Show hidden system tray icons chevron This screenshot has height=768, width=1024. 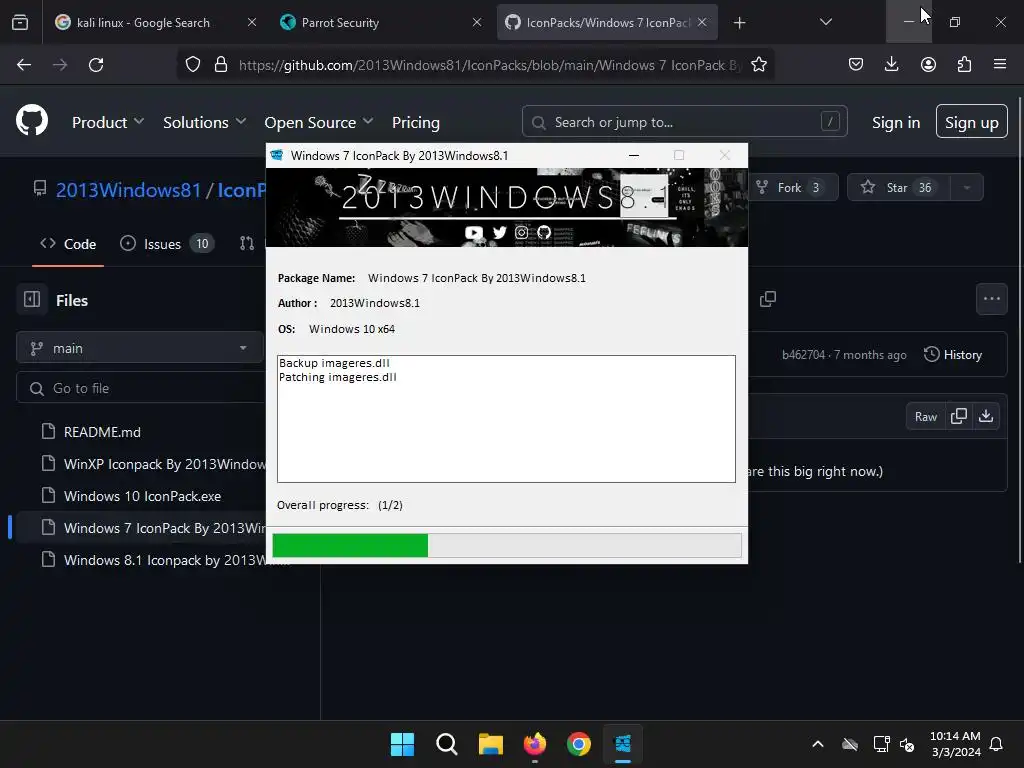[817, 744]
